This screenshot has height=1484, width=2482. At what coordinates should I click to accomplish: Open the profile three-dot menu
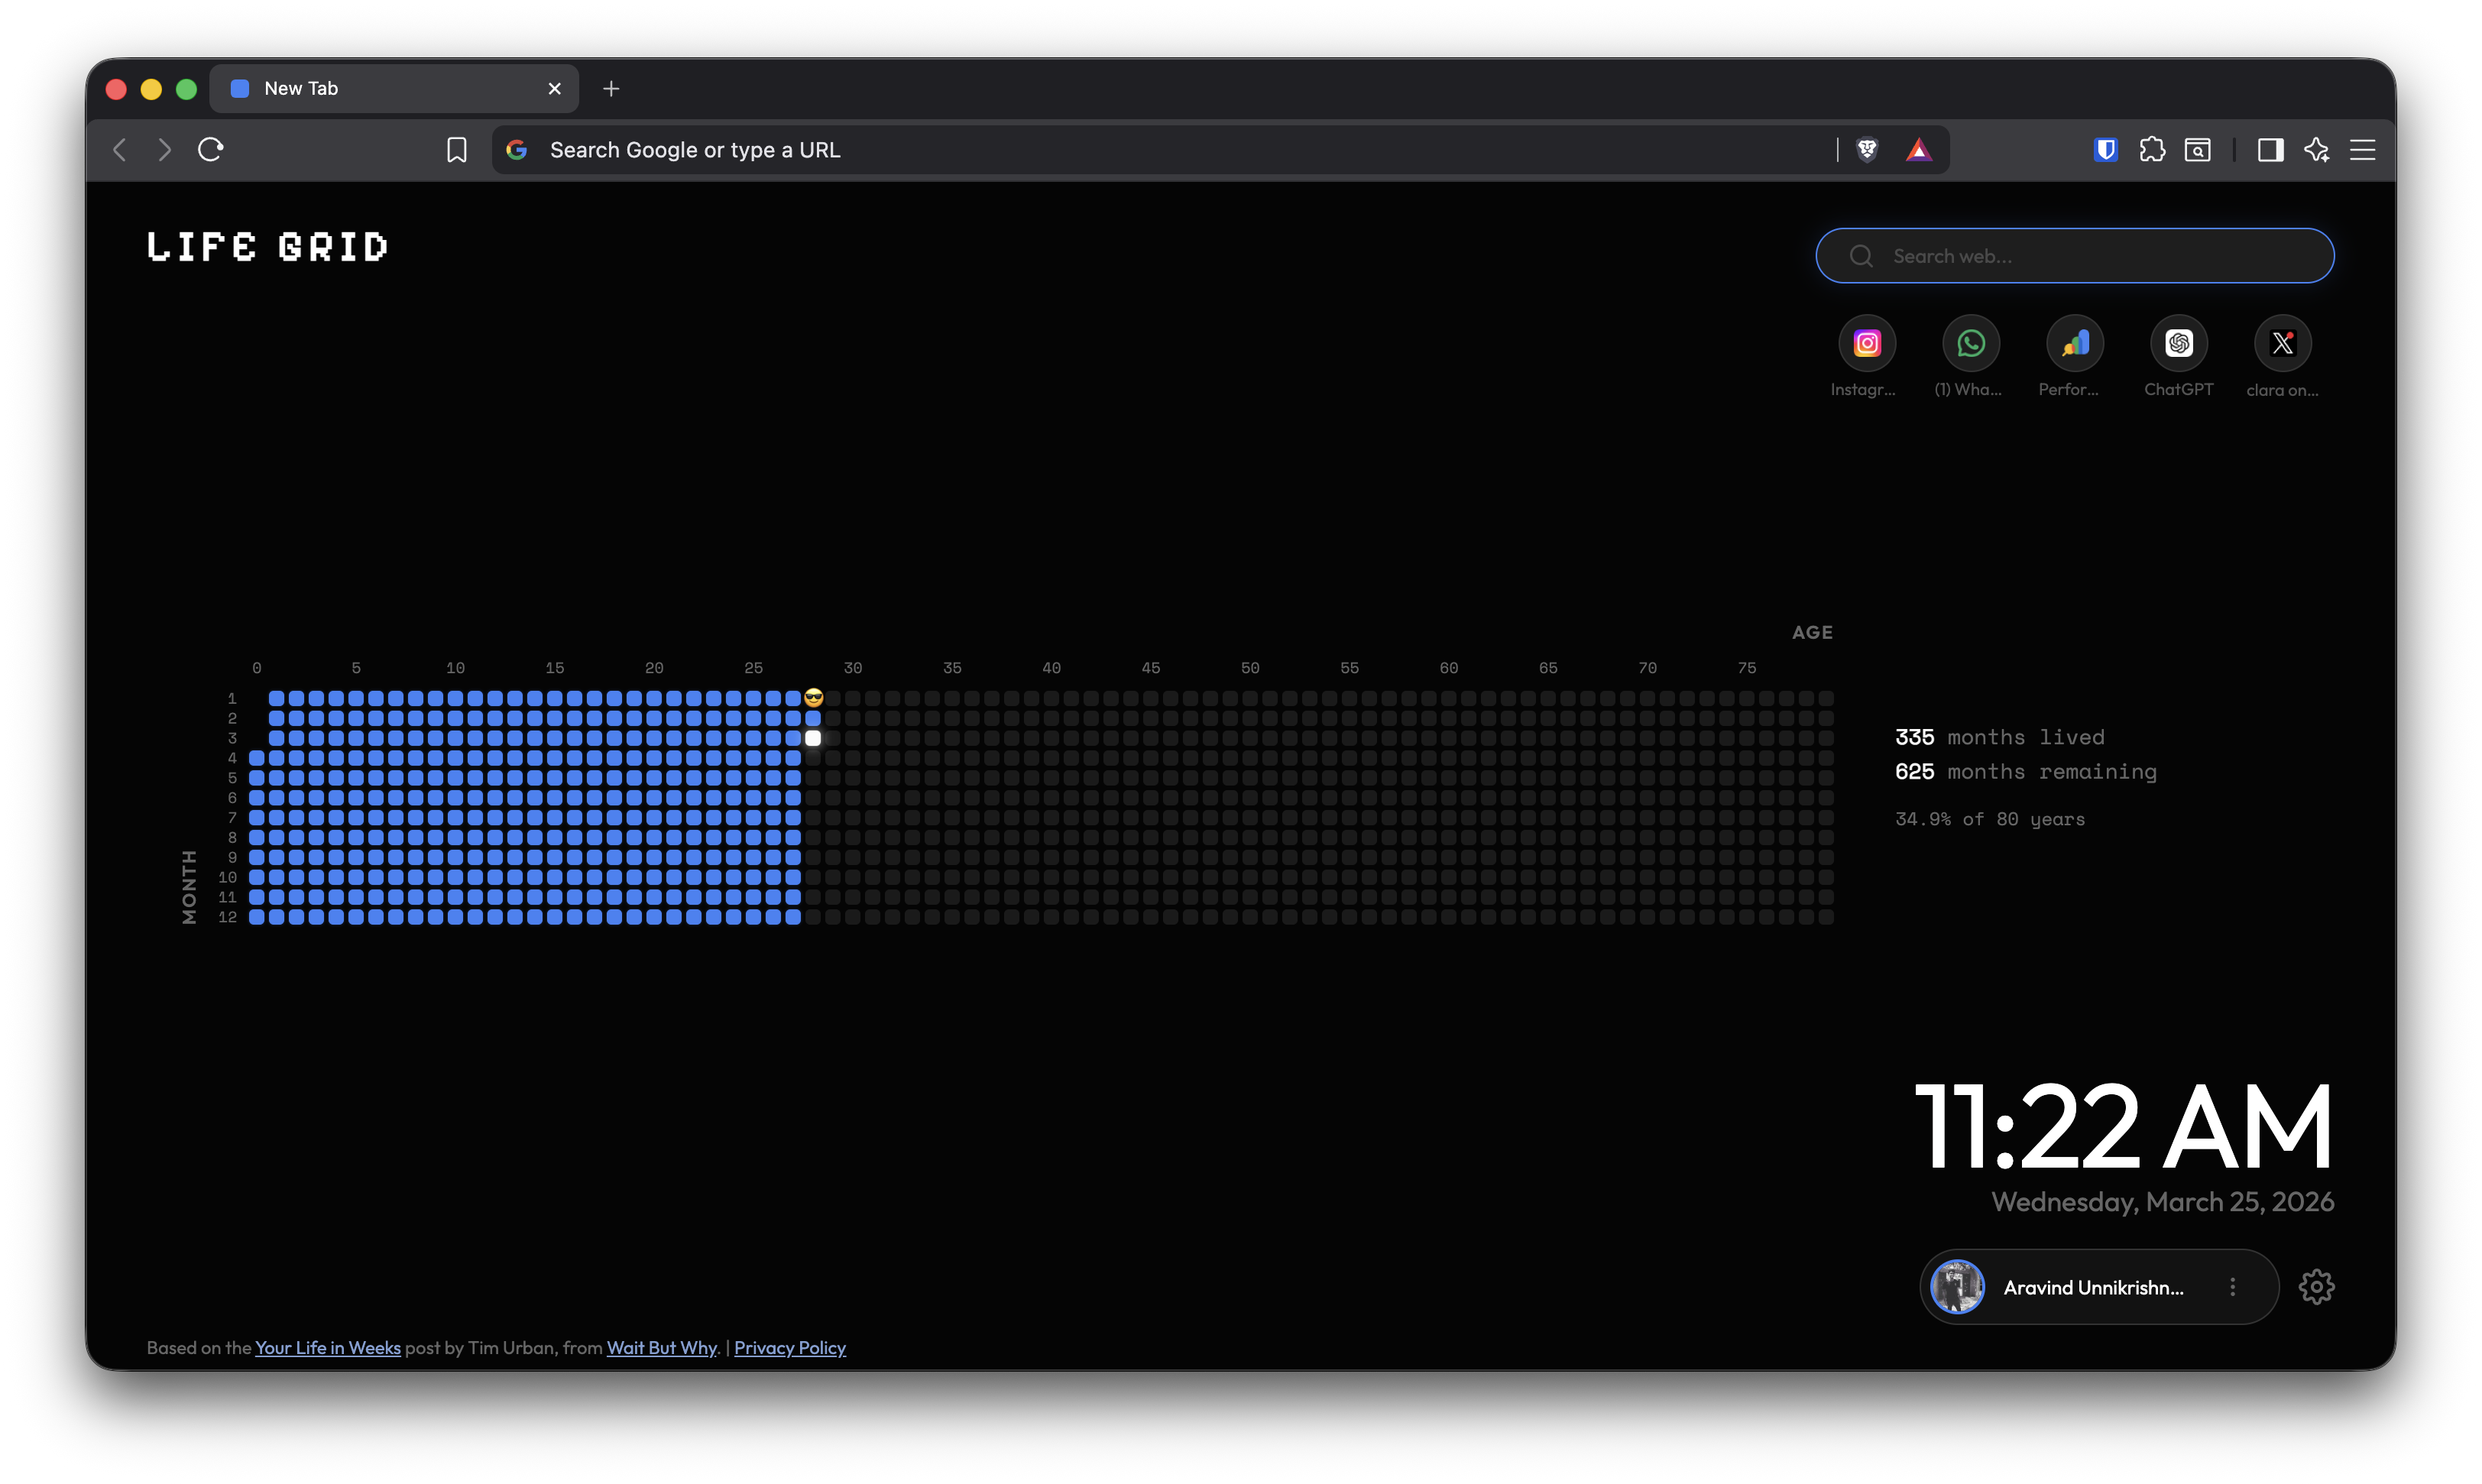[2233, 1287]
